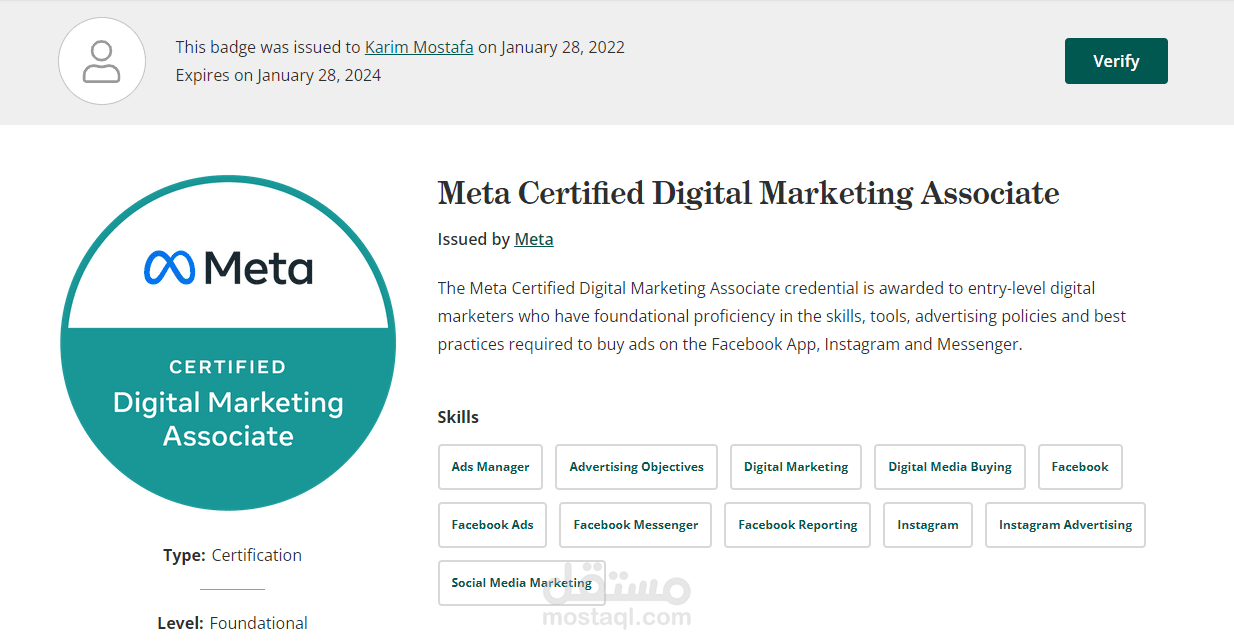Image resolution: width=1234 pixels, height=643 pixels.
Task: Click the Verify button
Action: [1116, 61]
